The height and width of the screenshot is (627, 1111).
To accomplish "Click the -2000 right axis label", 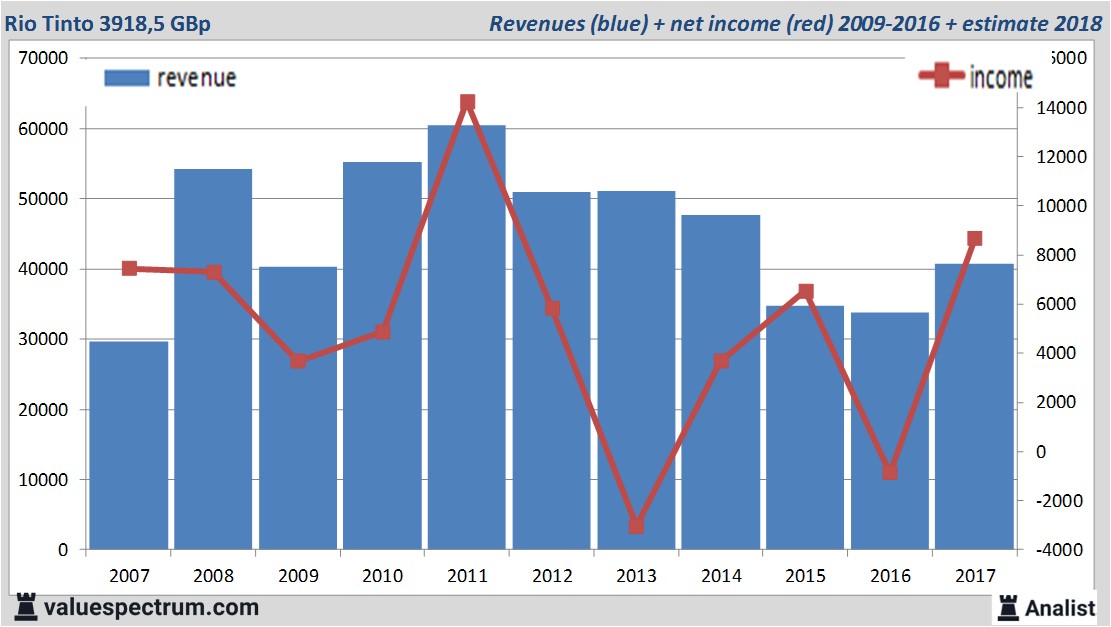I will [1059, 501].
